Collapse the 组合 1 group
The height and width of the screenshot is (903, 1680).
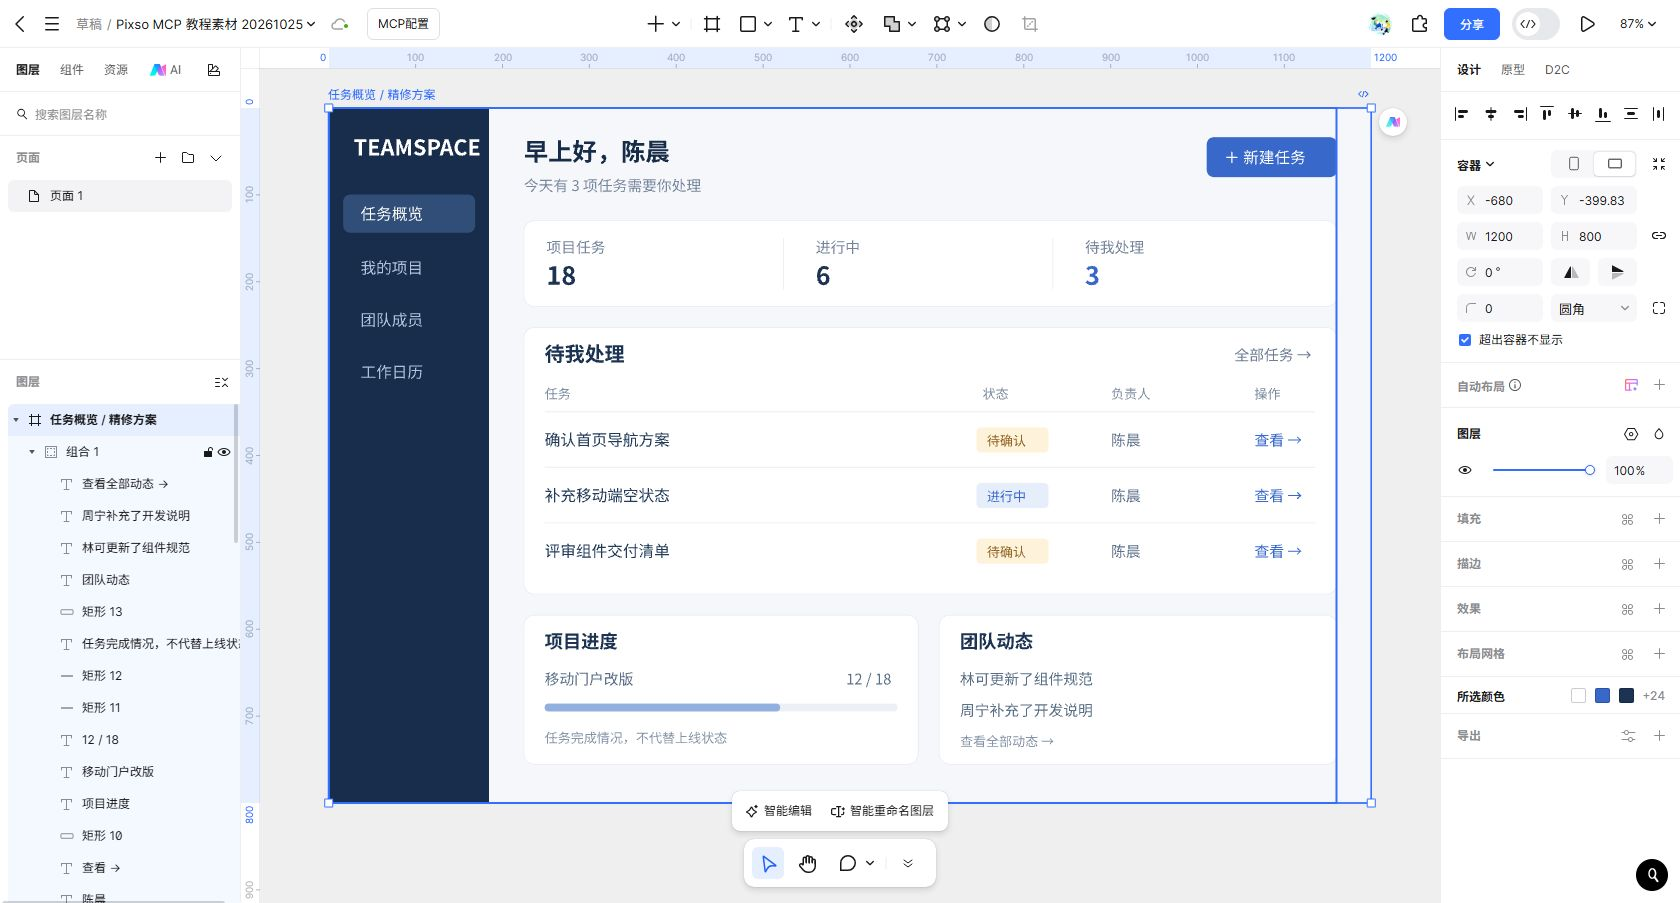(x=32, y=452)
